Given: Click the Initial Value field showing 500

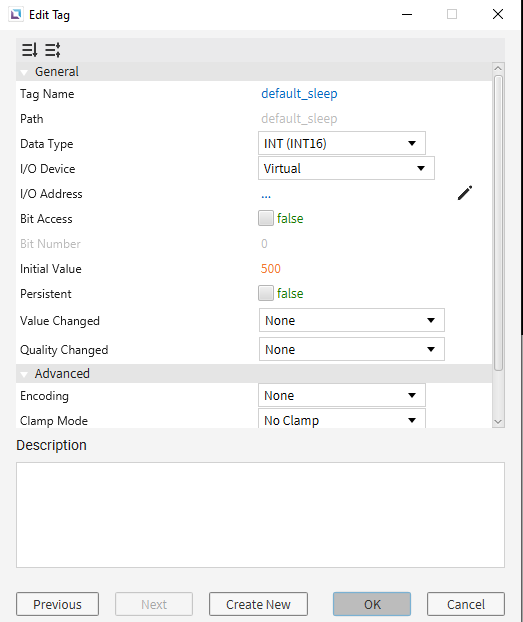Looking at the screenshot, I should (x=271, y=269).
